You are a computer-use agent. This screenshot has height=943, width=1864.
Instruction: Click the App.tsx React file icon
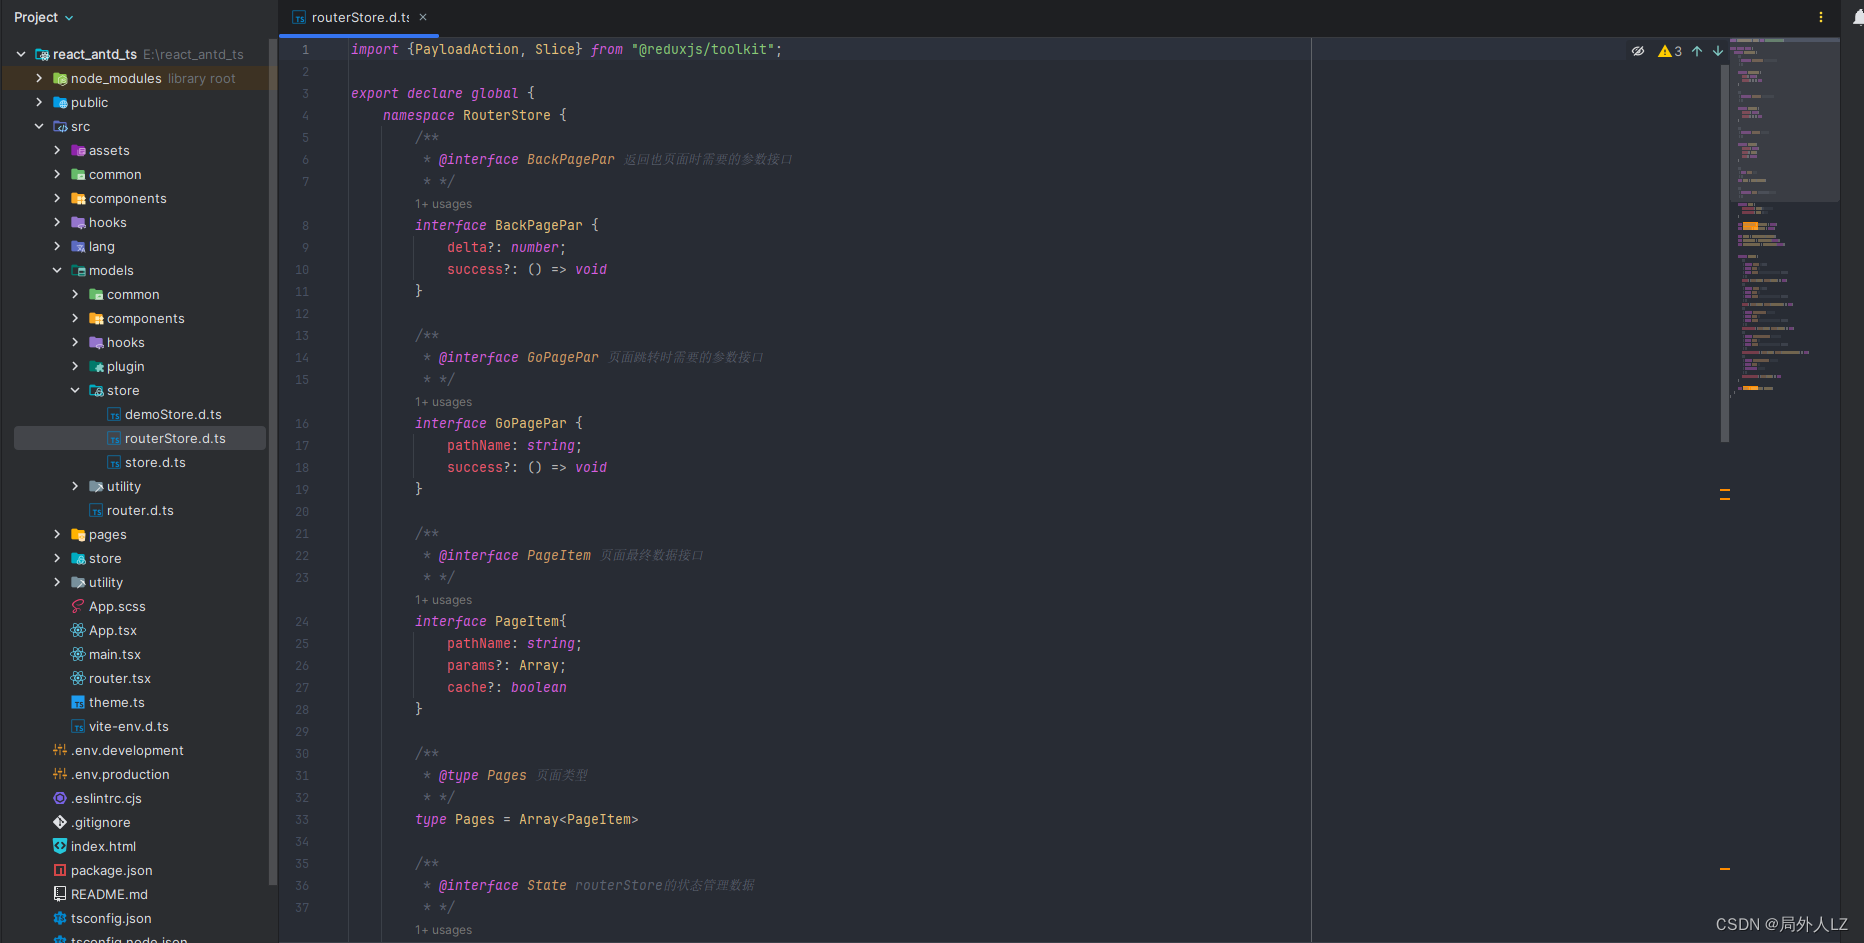click(x=78, y=630)
